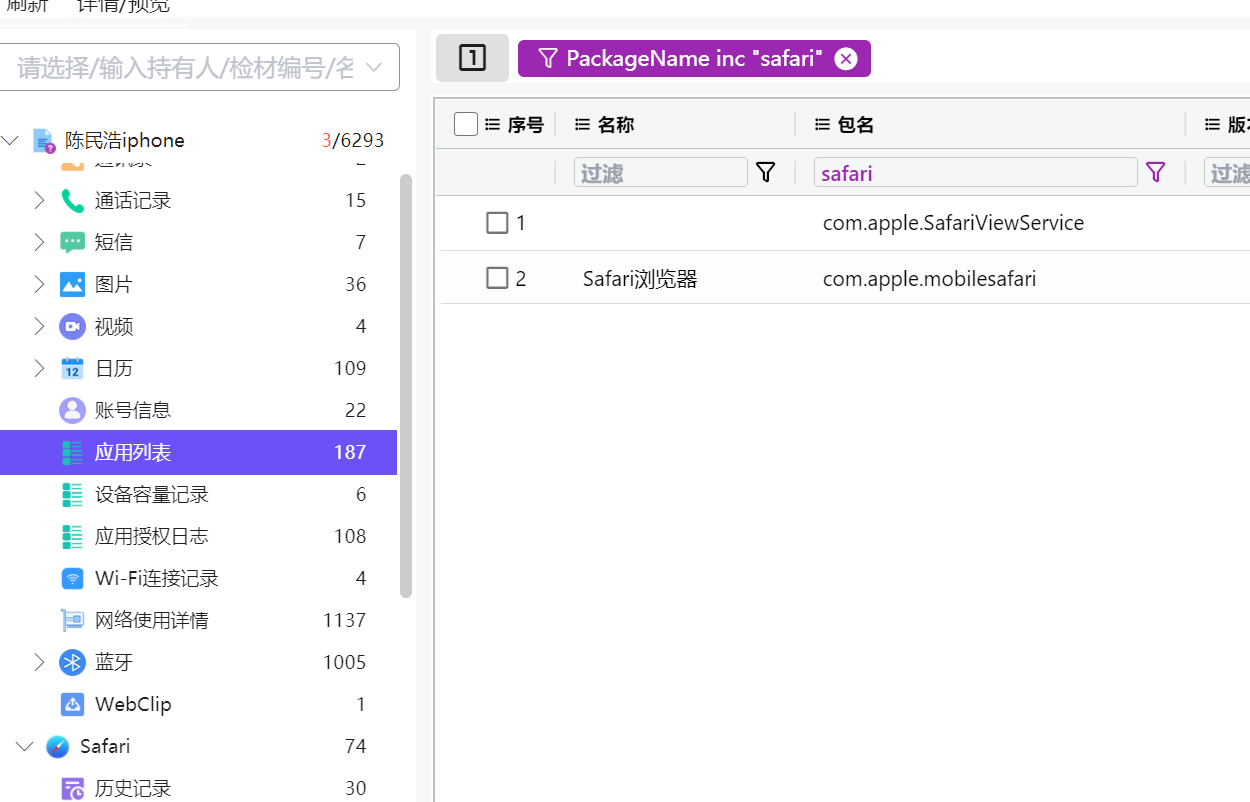
Task: Click the 网络使用详情 network card icon
Action: [x=72, y=620]
